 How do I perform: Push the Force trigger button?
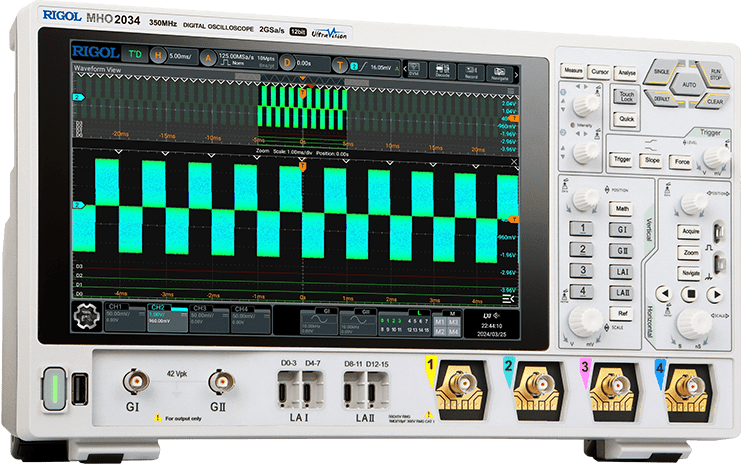pyautogui.click(x=681, y=162)
